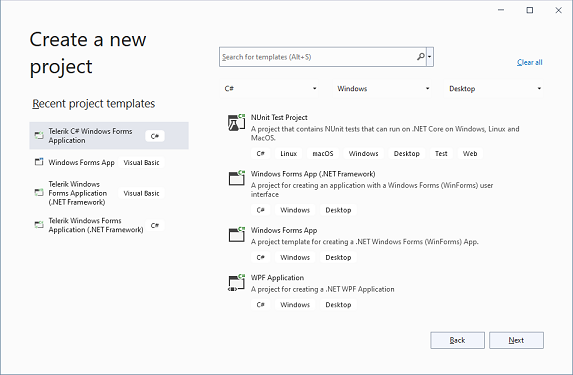Click the WPF Application template icon
This screenshot has width=573, height=375.
[x=236, y=283]
